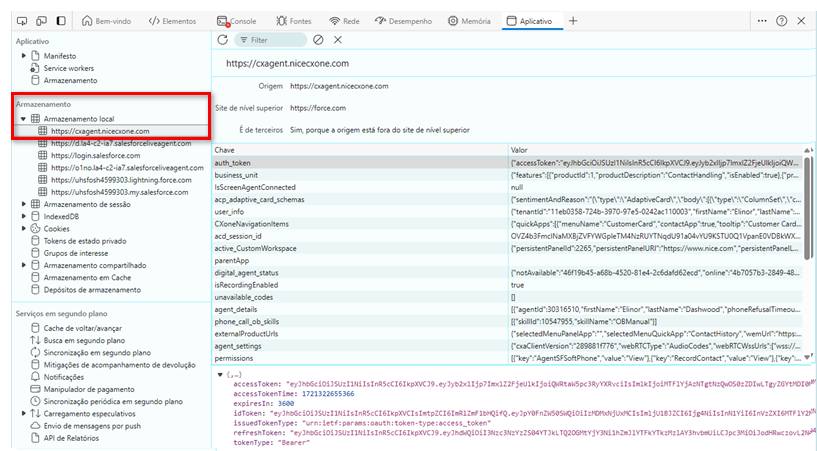Sort by the Chave column header
Screen dimensions: 817x451
click(x=360, y=150)
